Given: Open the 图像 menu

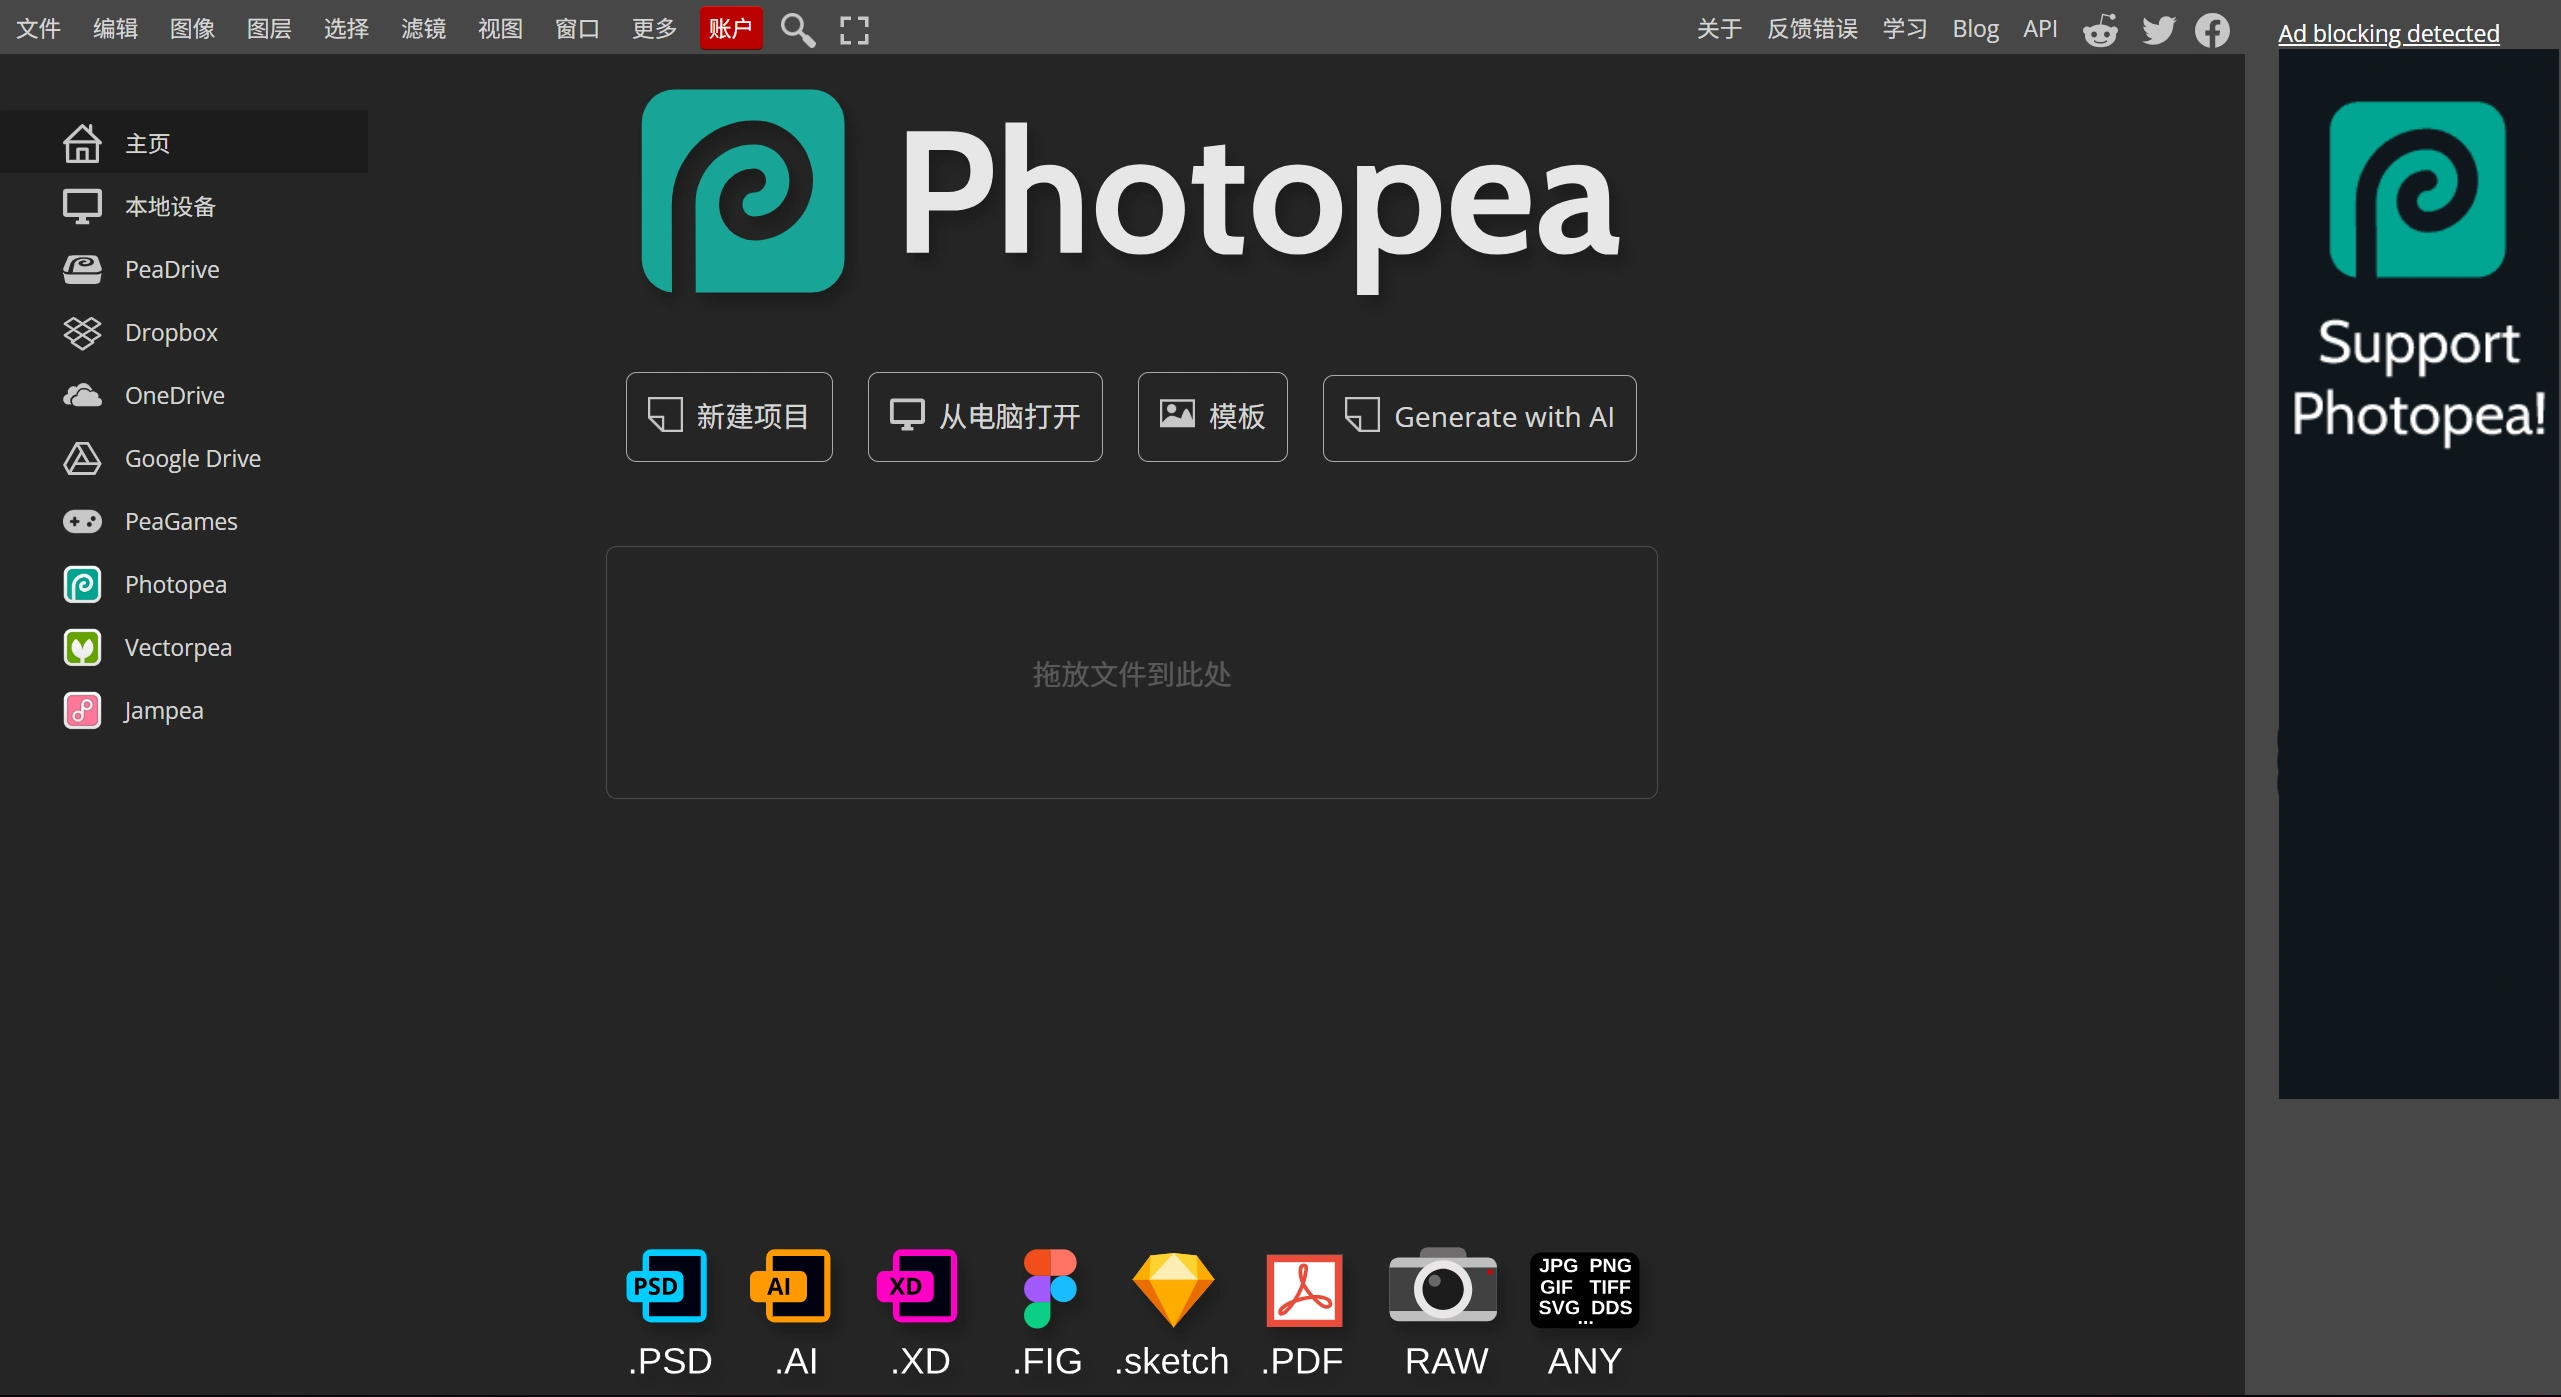Looking at the screenshot, I should pyautogui.click(x=192, y=29).
